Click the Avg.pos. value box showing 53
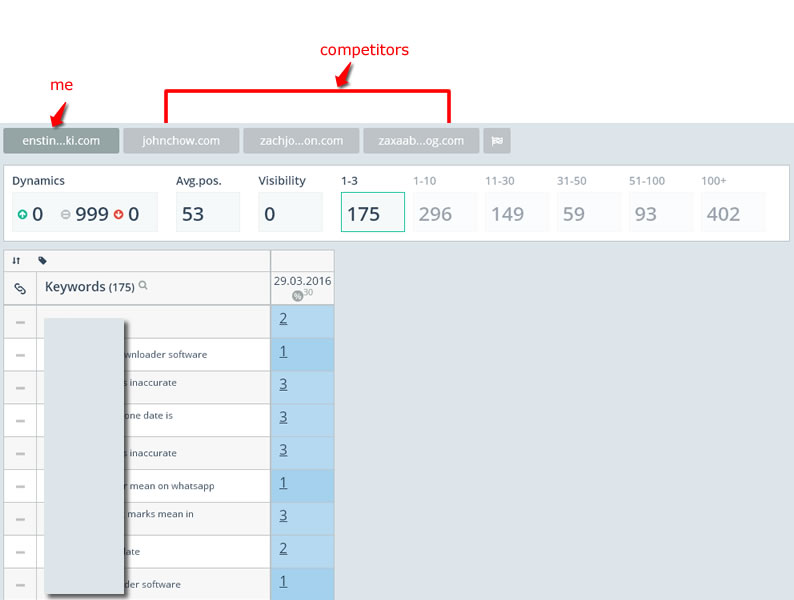The width and height of the screenshot is (794, 600). coord(208,212)
